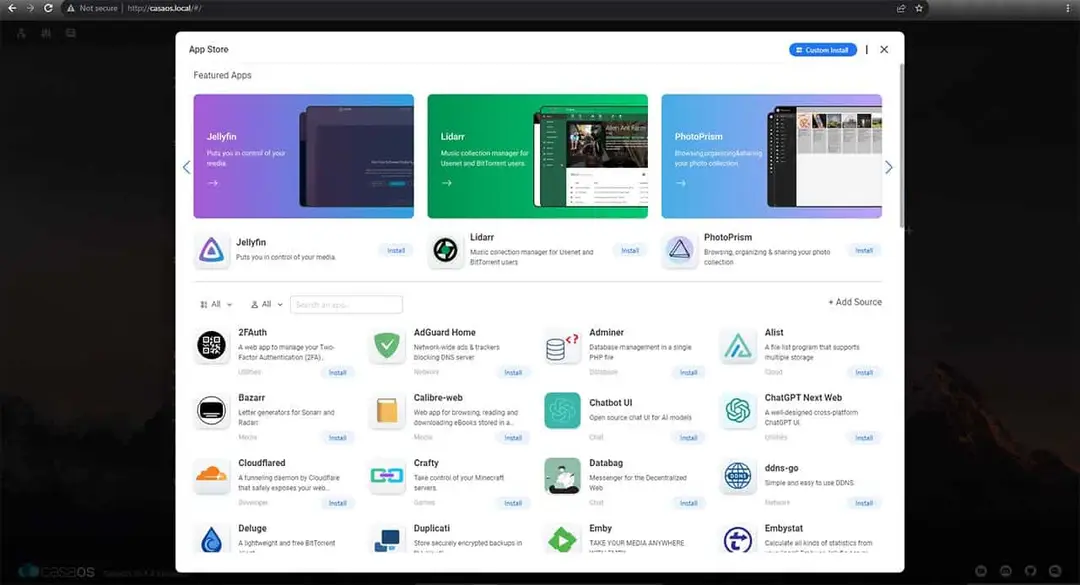The width and height of the screenshot is (1080, 585).
Task: Select the Emby play icon
Action: pos(562,540)
